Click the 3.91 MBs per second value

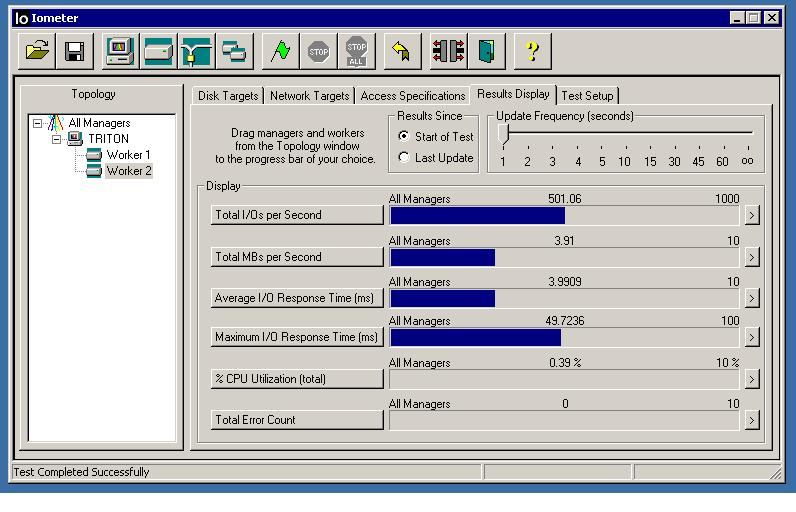click(x=565, y=241)
